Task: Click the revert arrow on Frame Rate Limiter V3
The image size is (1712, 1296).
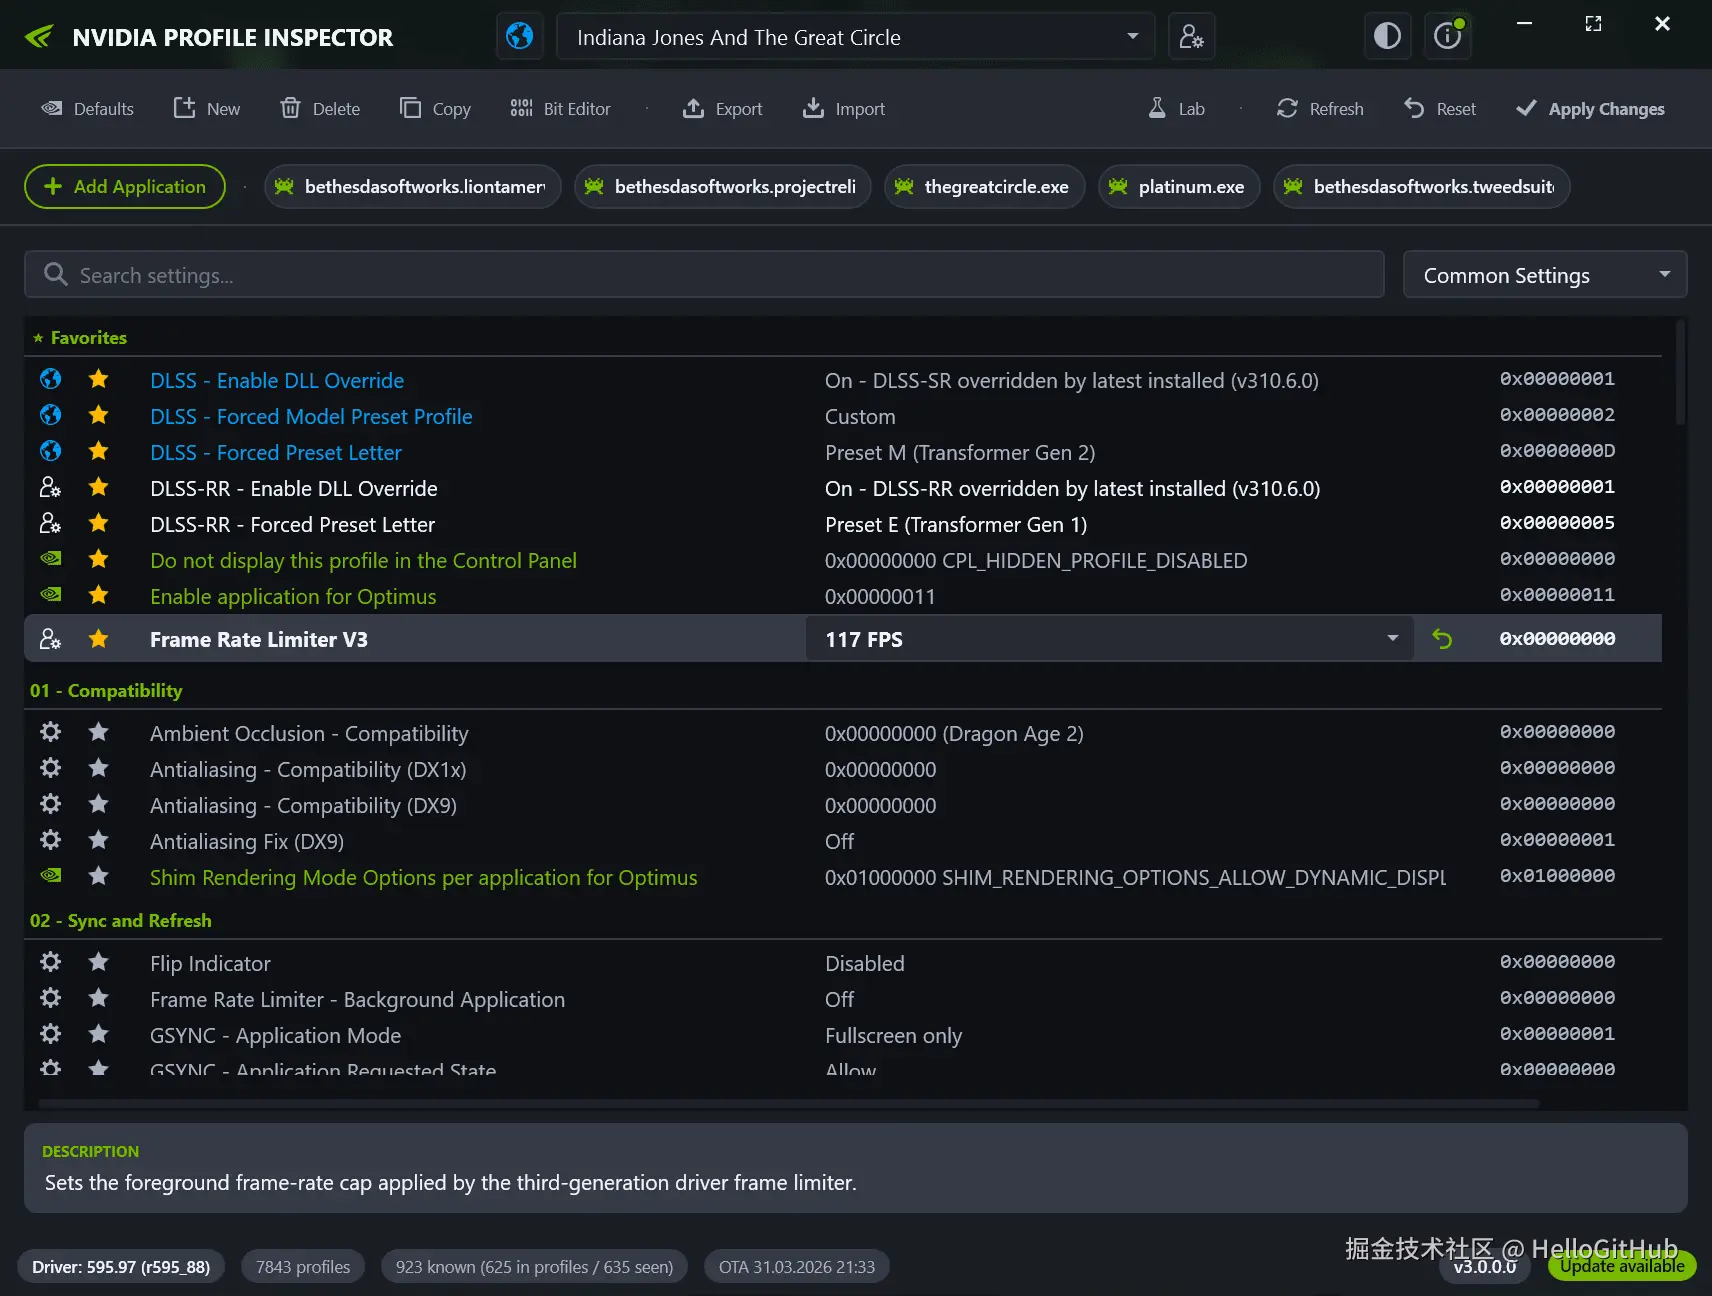Action: (1442, 639)
